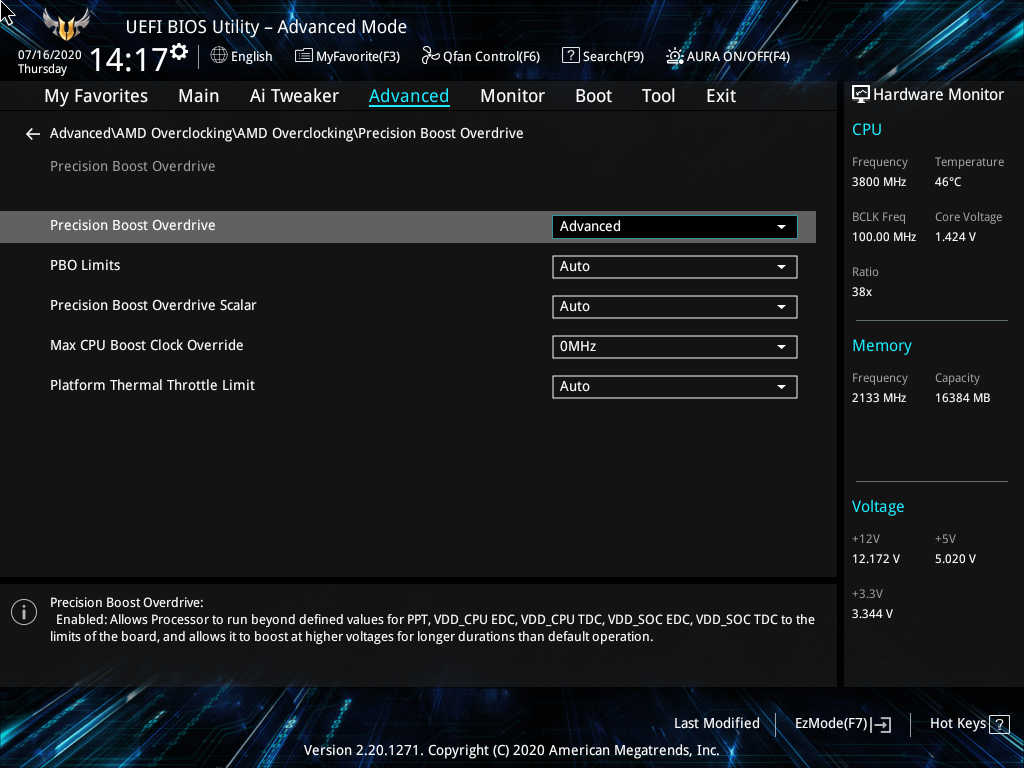1024x768 pixels.
Task: Click +12V reading 12.172 V
Action: (x=875, y=559)
